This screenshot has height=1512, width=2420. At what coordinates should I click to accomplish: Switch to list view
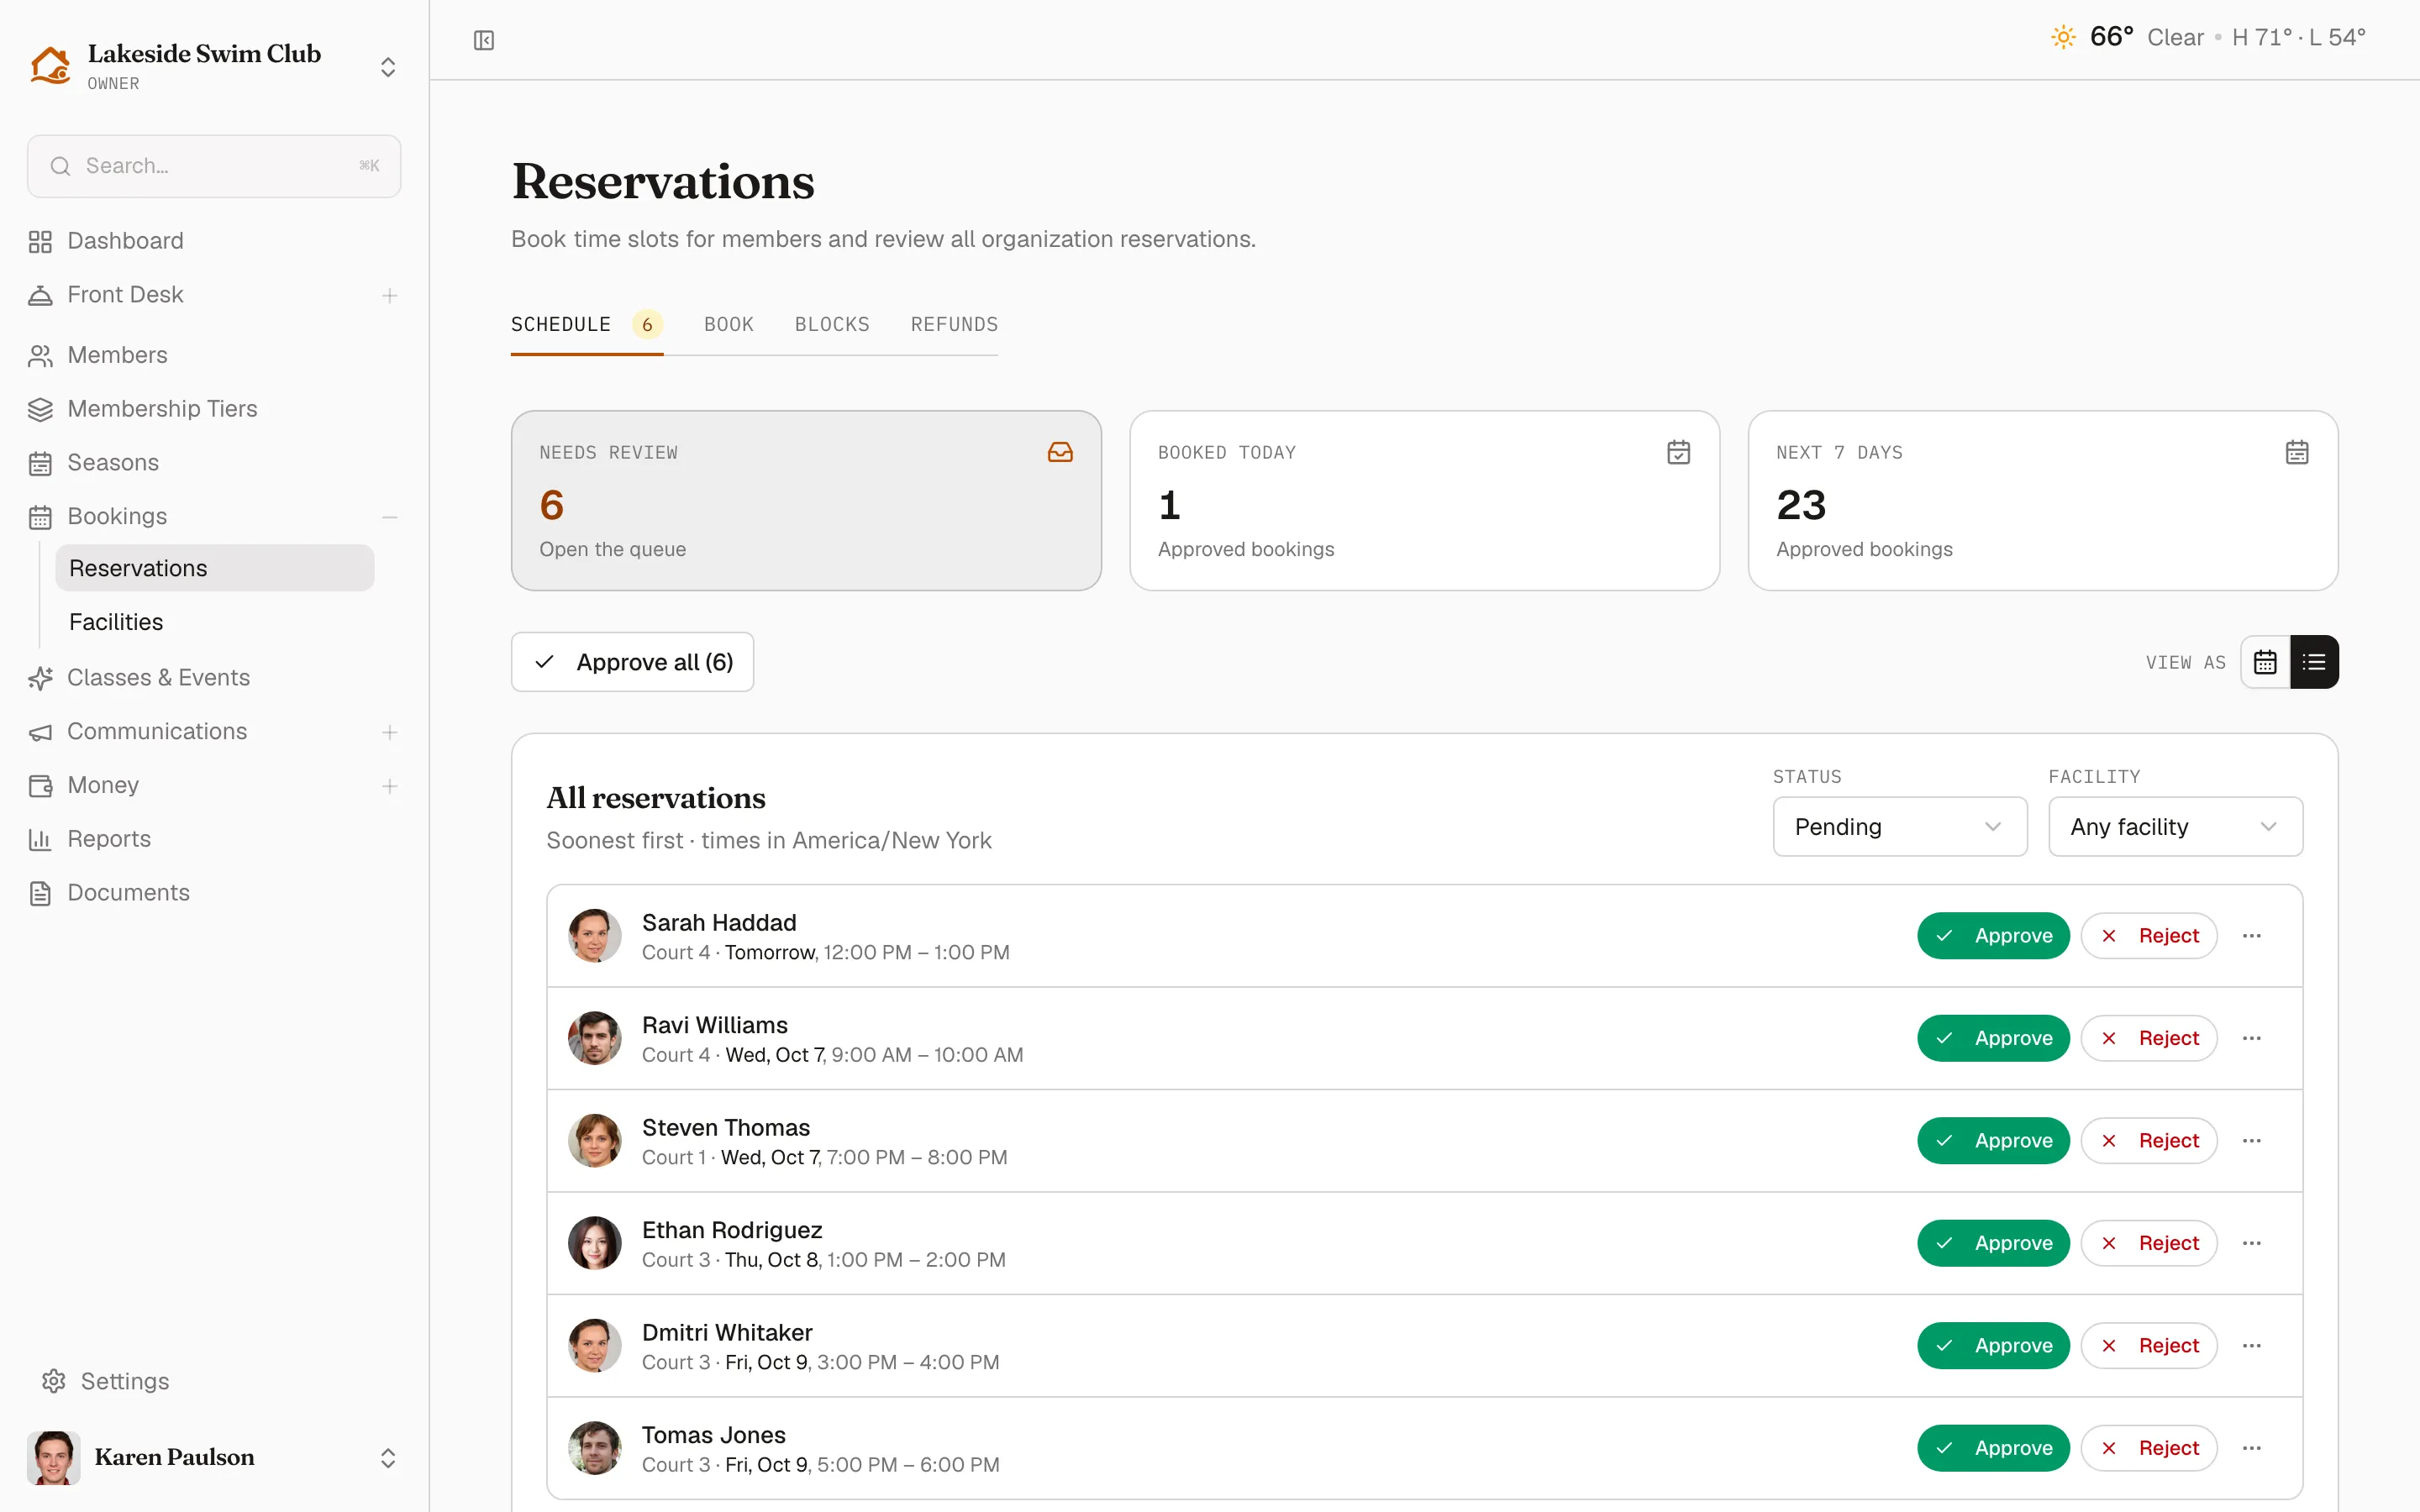pos(2314,662)
